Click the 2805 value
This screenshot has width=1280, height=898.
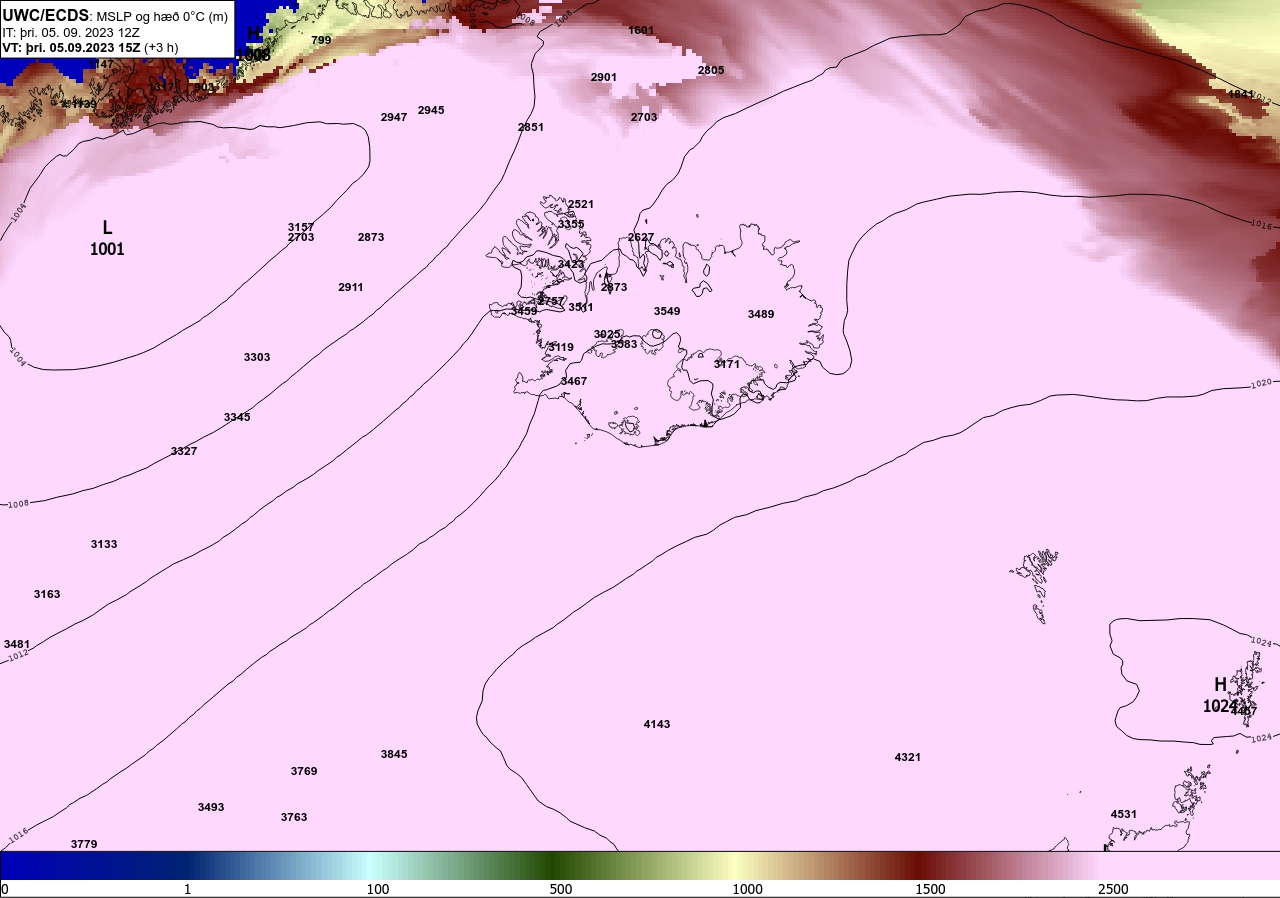pos(711,70)
